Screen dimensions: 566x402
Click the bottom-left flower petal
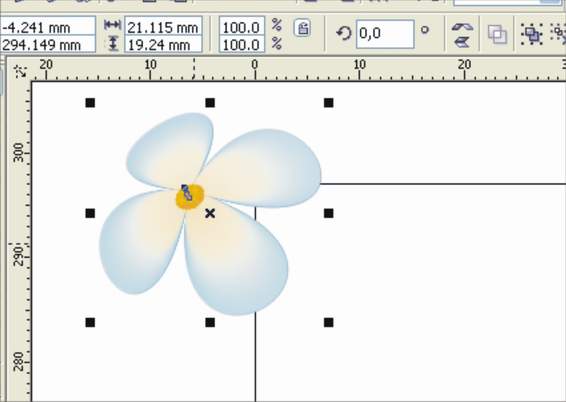(139, 240)
